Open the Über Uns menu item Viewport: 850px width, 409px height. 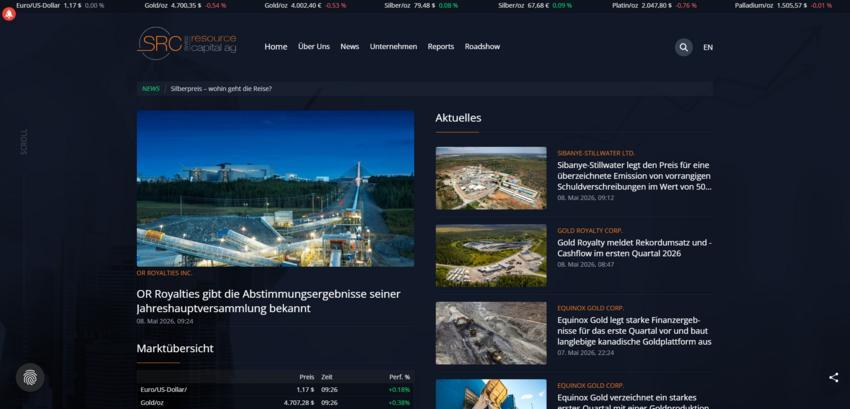pyautogui.click(x=314, y=47)
